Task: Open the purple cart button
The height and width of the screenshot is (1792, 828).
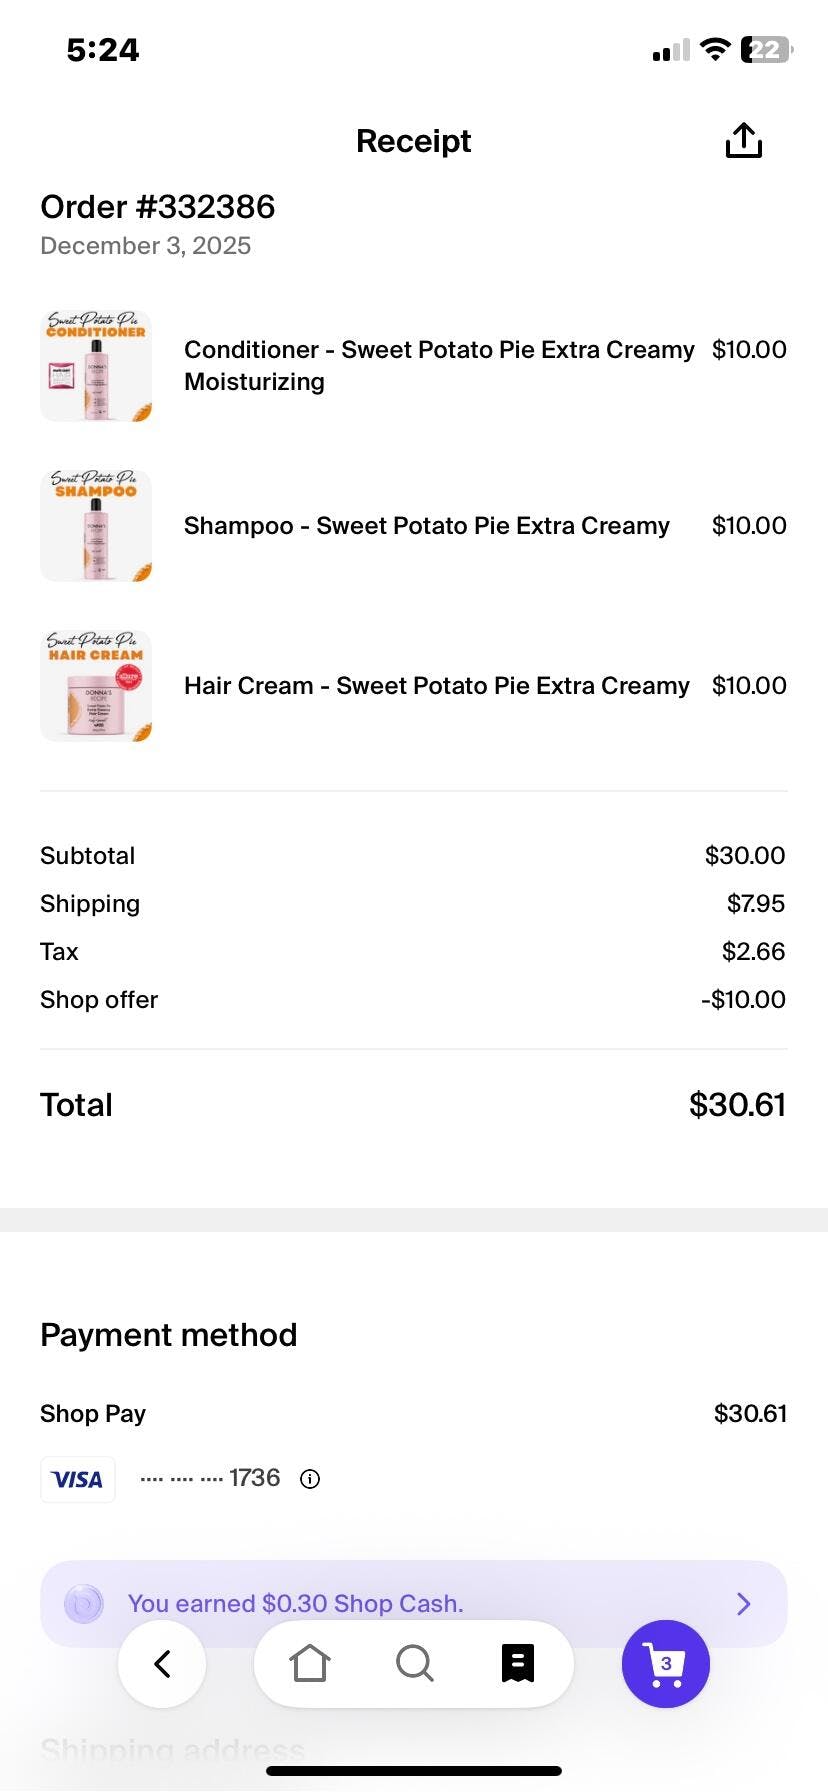Action: [666, 1664]
